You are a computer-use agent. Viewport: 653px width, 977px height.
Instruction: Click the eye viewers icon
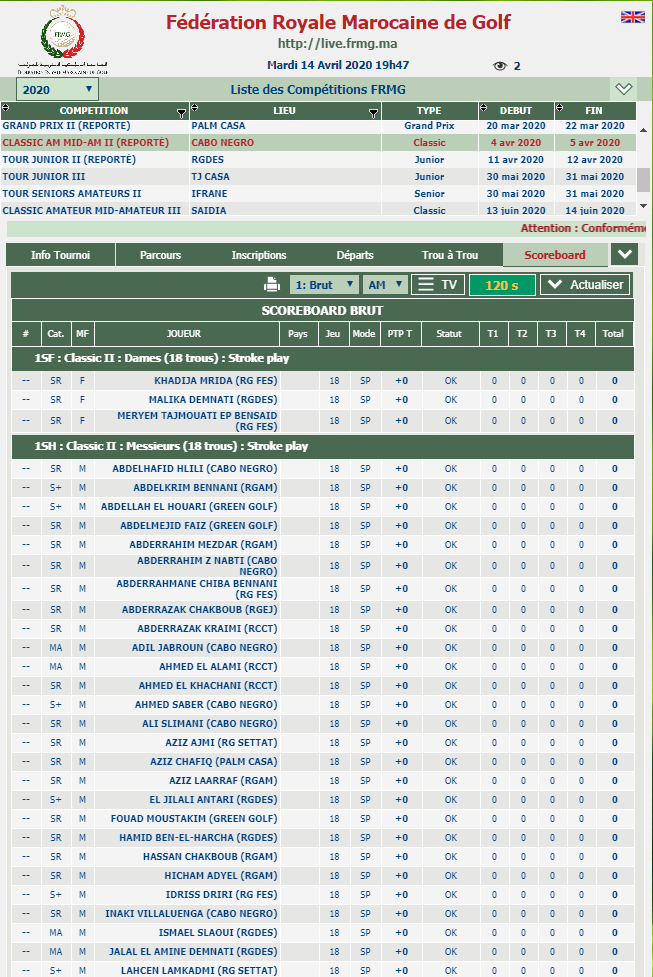pyautogui.click(x=500, y=65)
